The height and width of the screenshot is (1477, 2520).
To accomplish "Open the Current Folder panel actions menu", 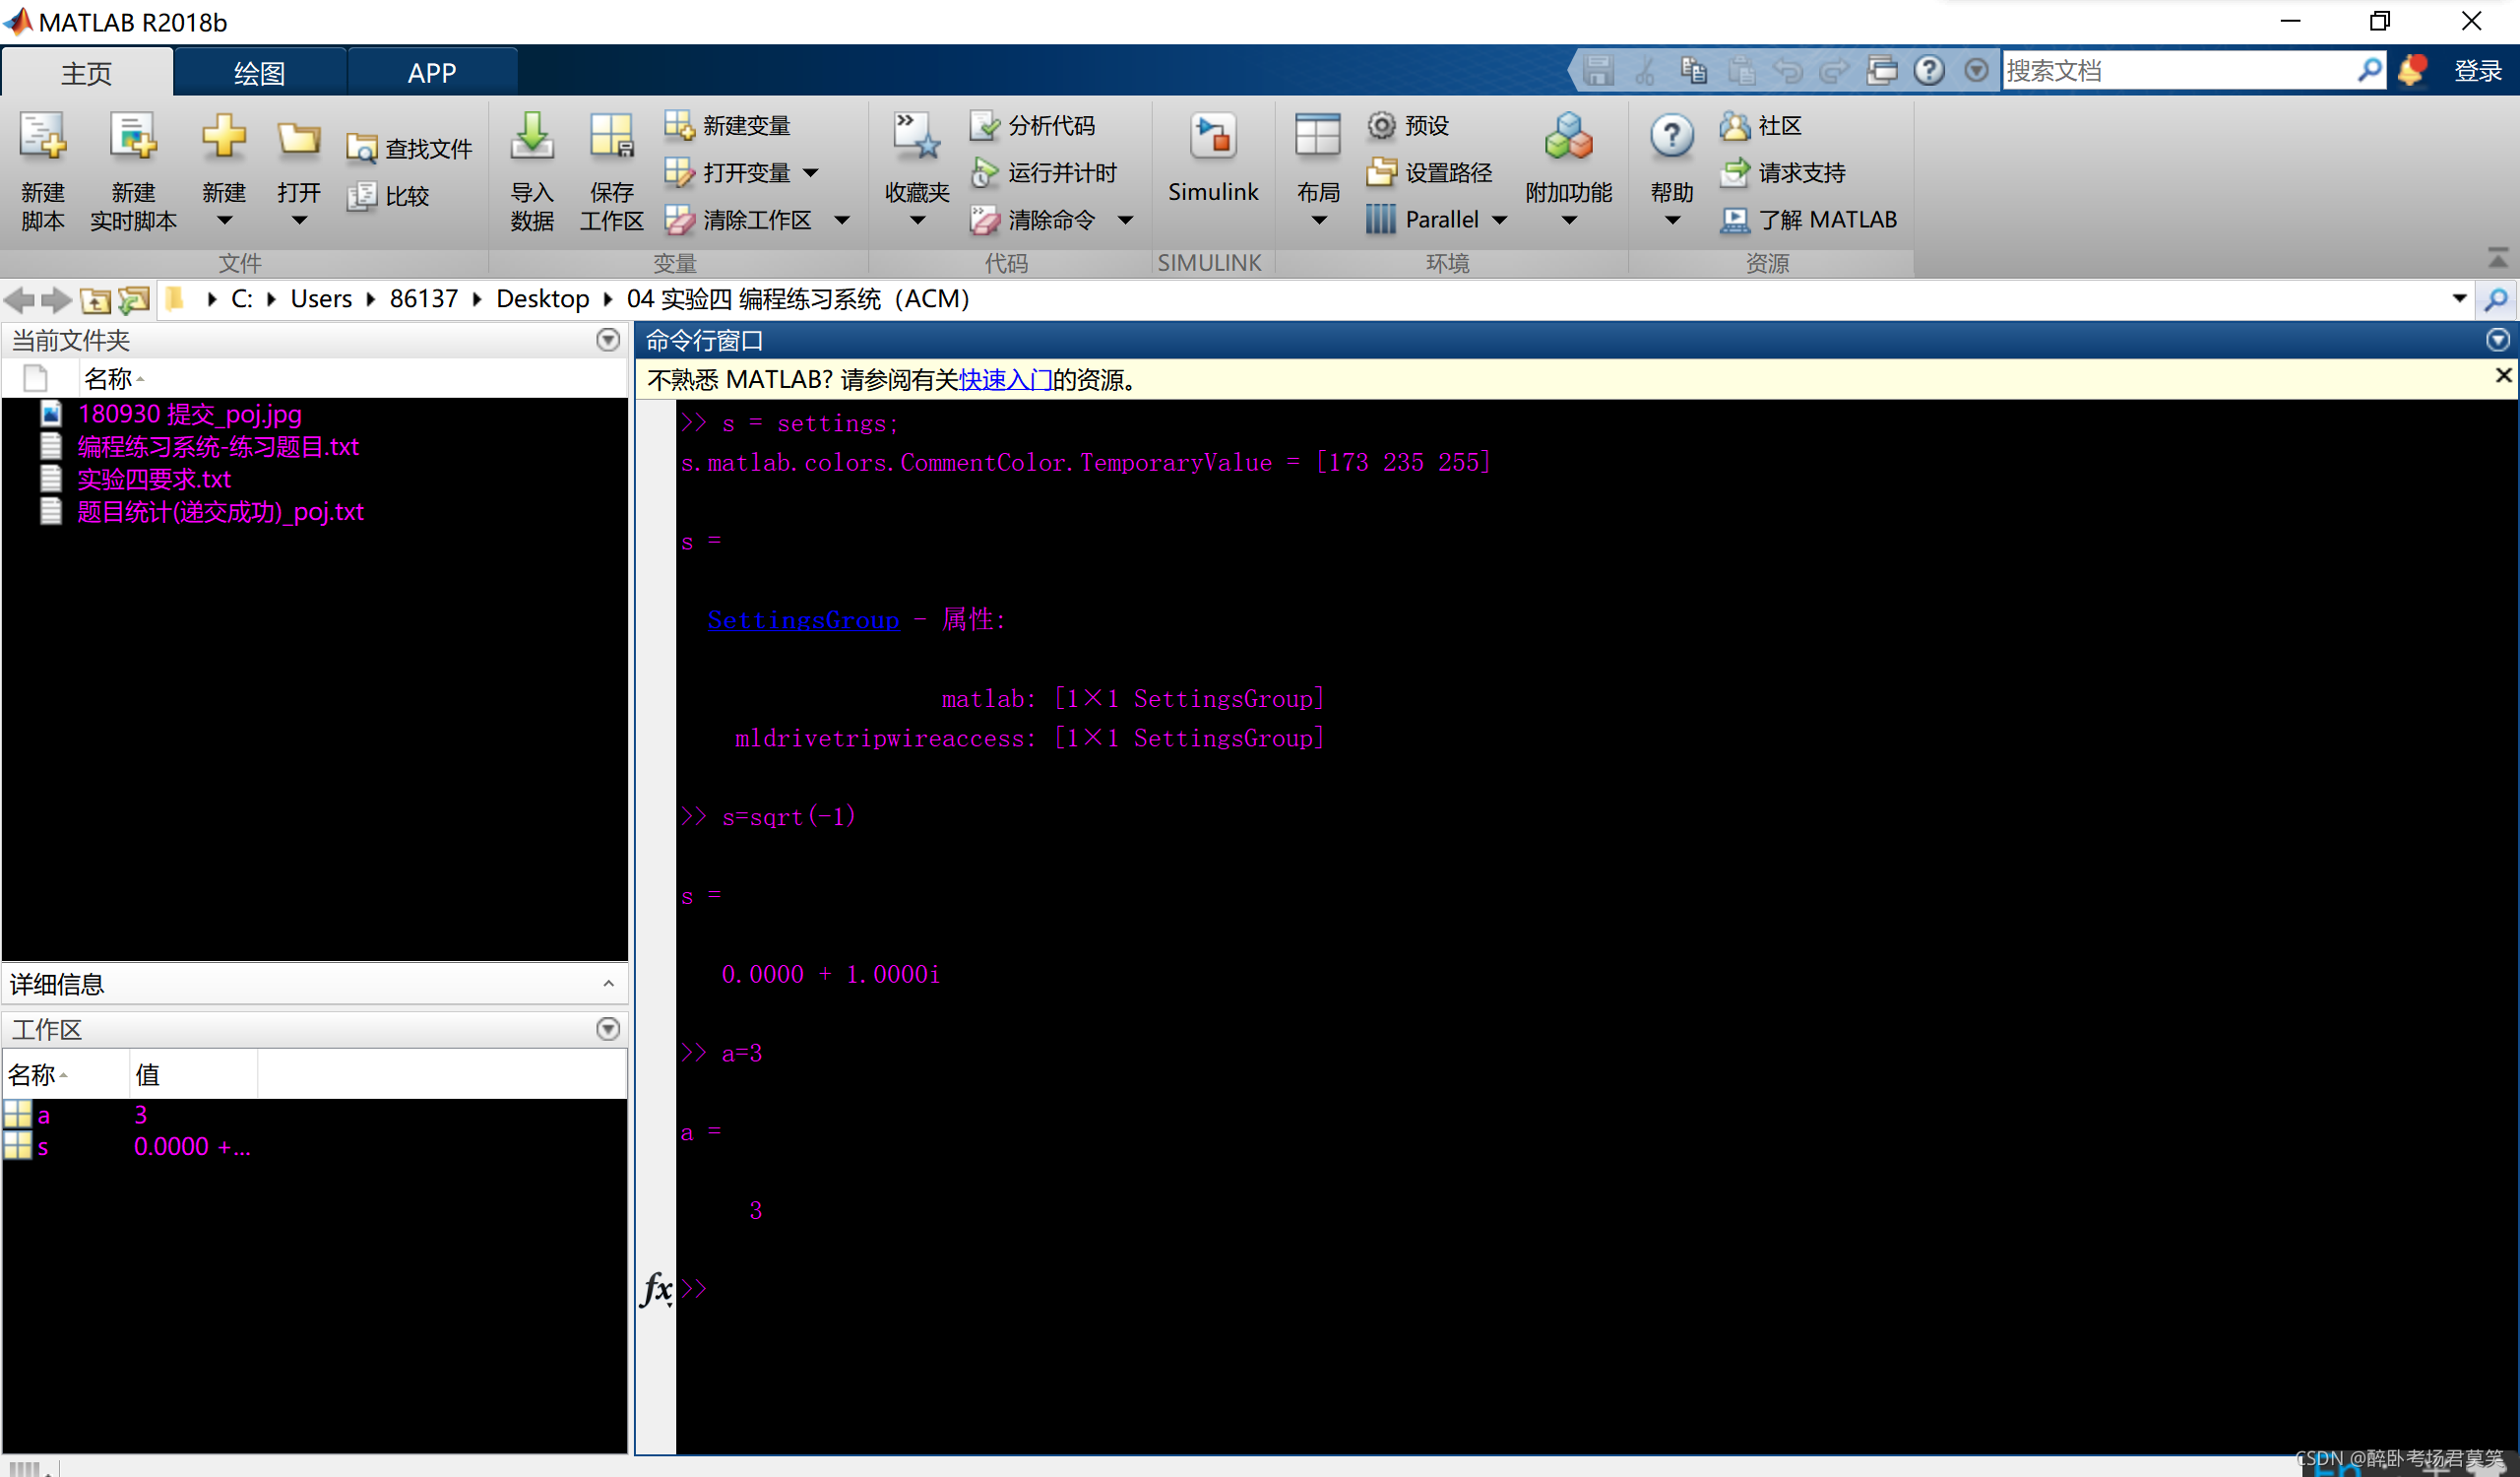I will [607, 340].
